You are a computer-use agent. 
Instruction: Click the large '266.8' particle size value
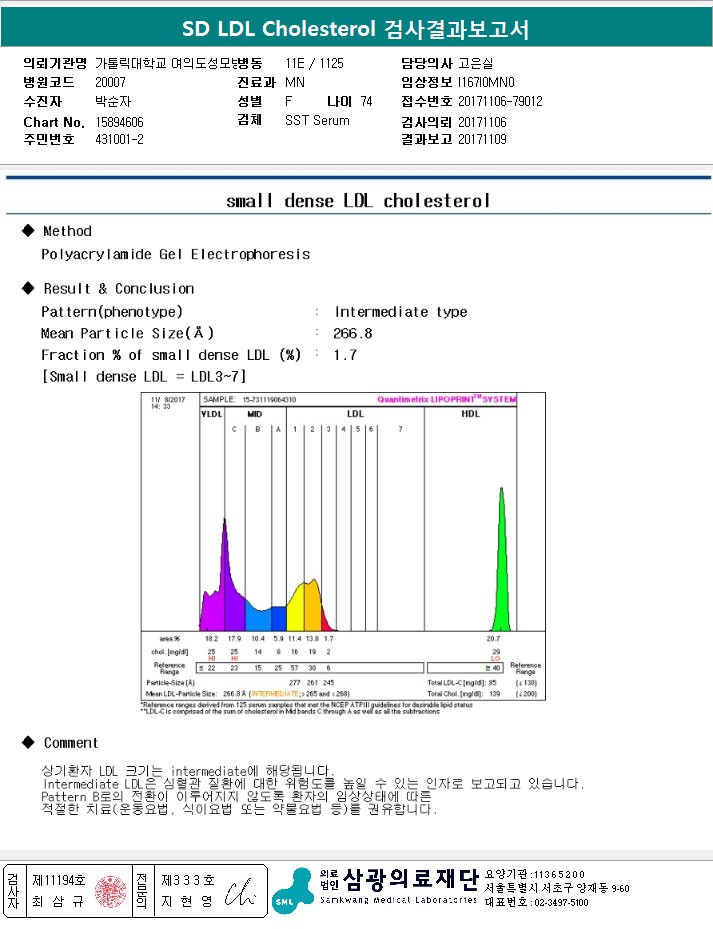[x=353, y=334]
